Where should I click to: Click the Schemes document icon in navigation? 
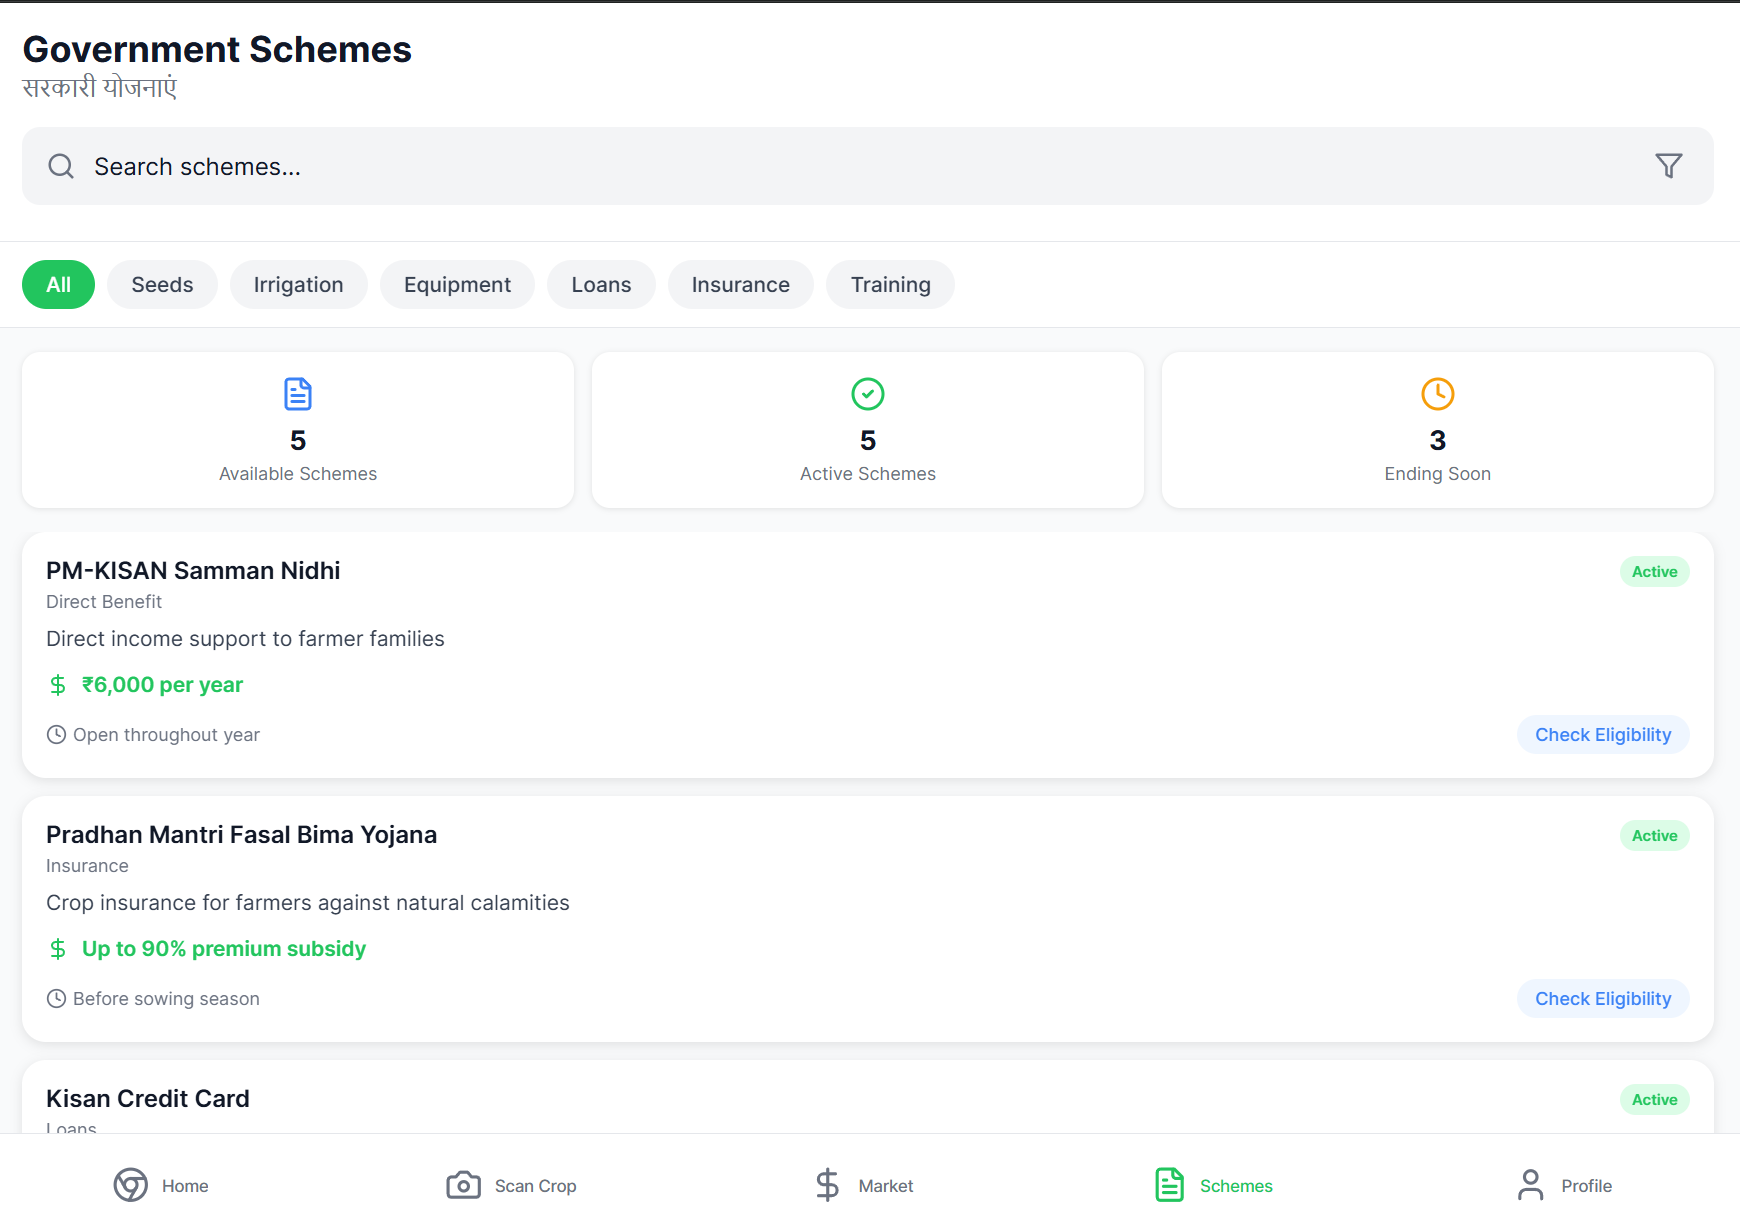[x=1170, y=1185]
